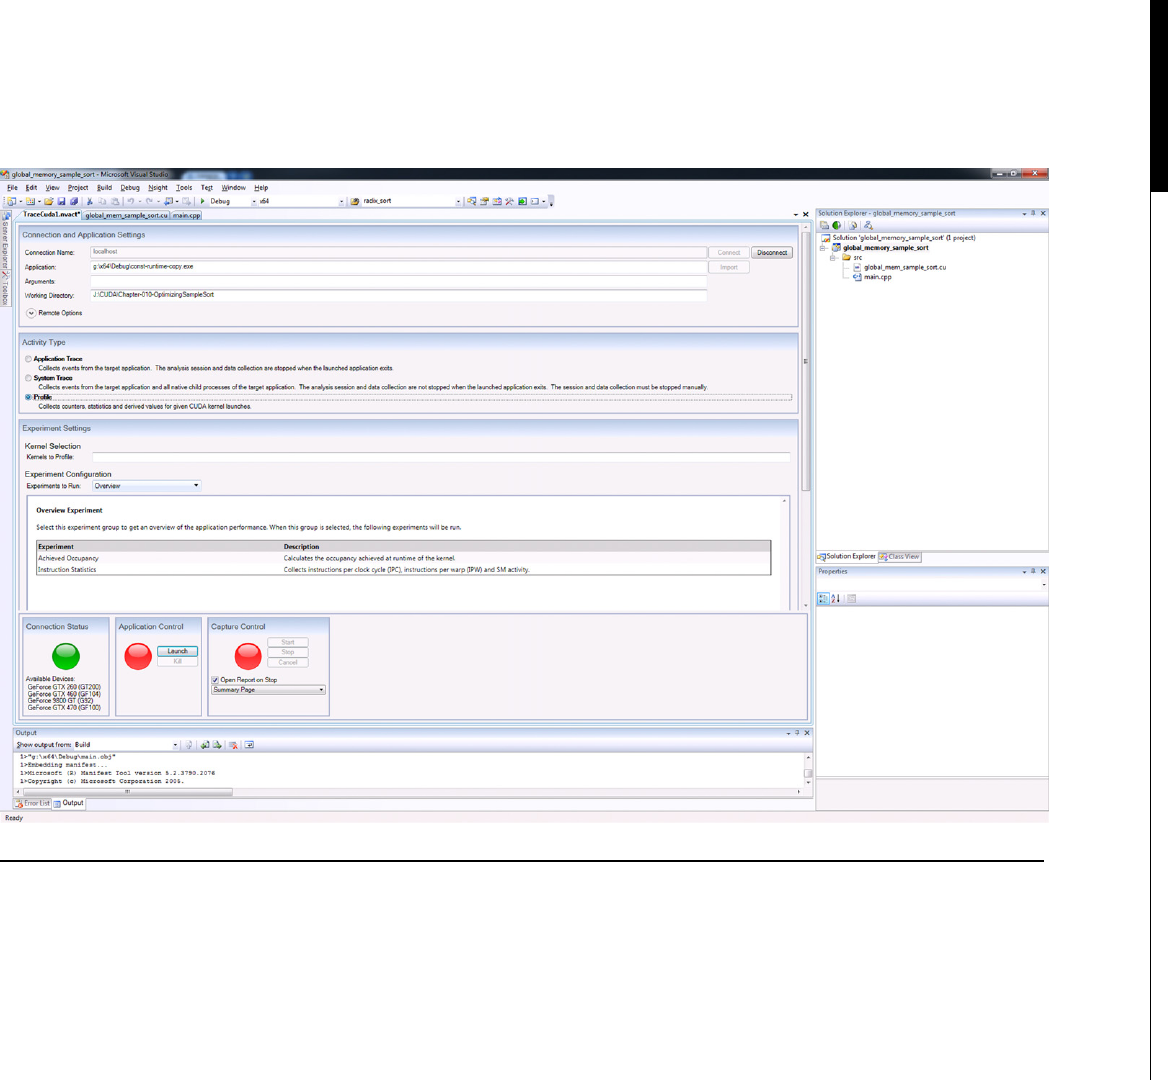Click the Capture Control Start button
Screen dimensions: 1168x1080
coord(288,642)
